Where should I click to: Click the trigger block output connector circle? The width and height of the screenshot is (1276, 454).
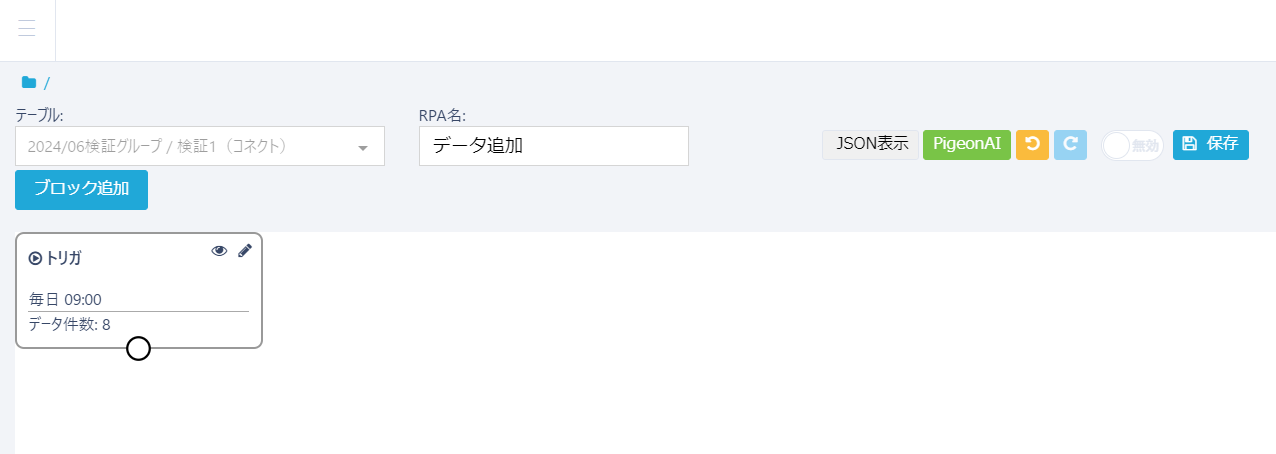click(x=139, y=348)
